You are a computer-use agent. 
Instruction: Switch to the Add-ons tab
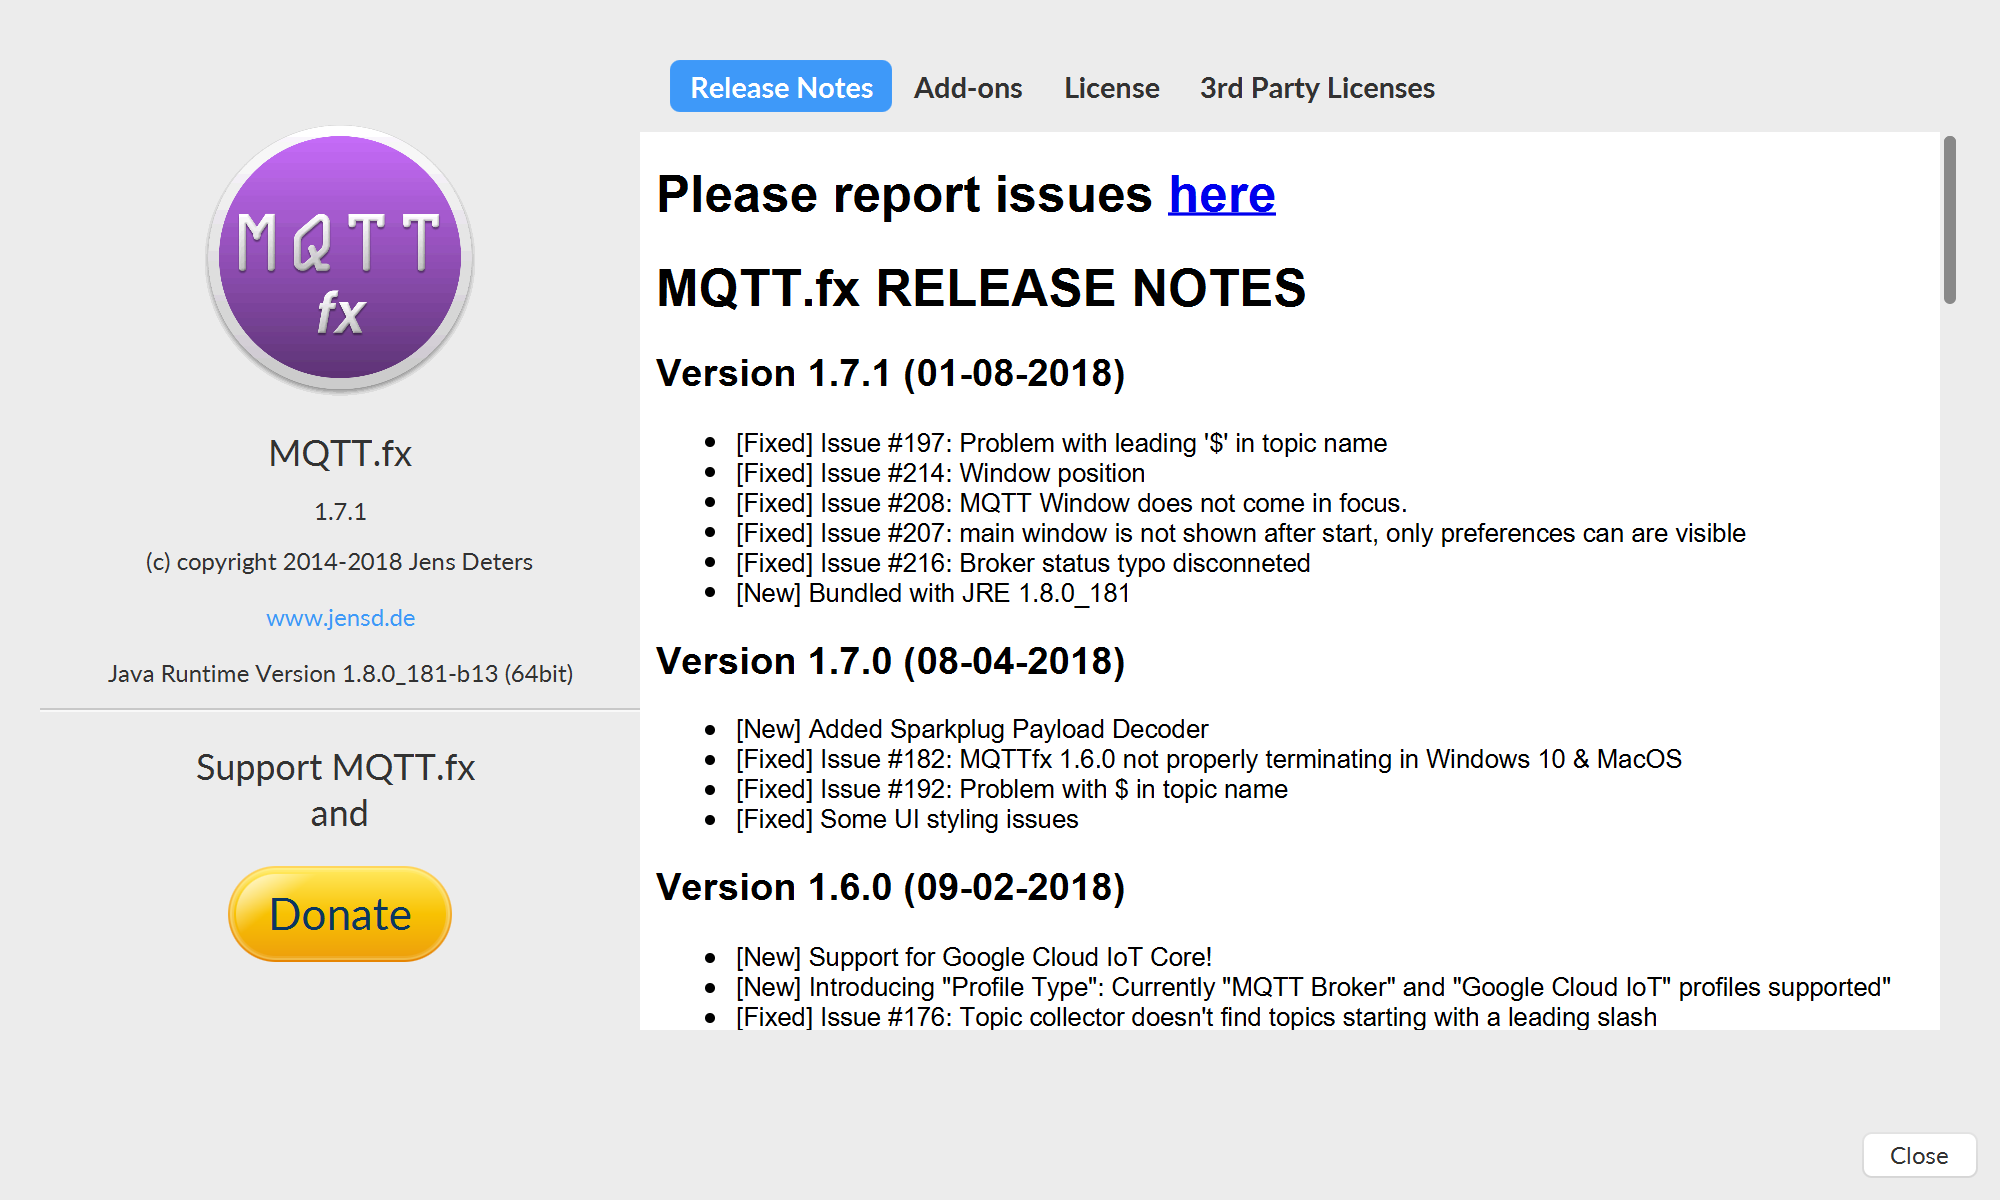[967, 88]
